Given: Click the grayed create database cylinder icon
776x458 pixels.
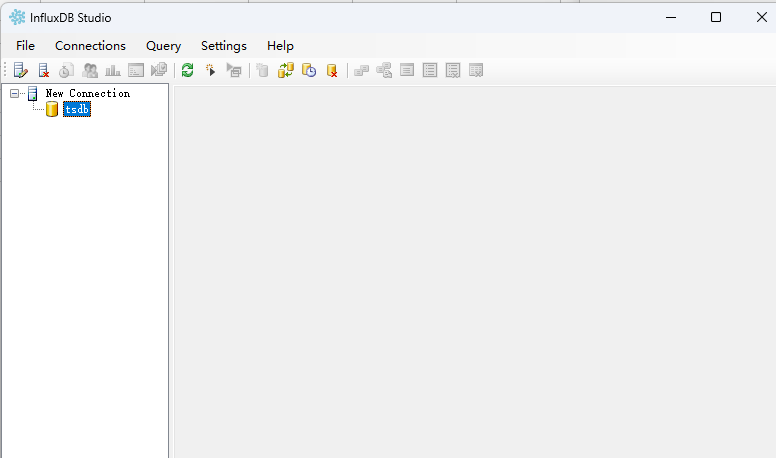Looking at the screenshot, I should coord(262,70).
